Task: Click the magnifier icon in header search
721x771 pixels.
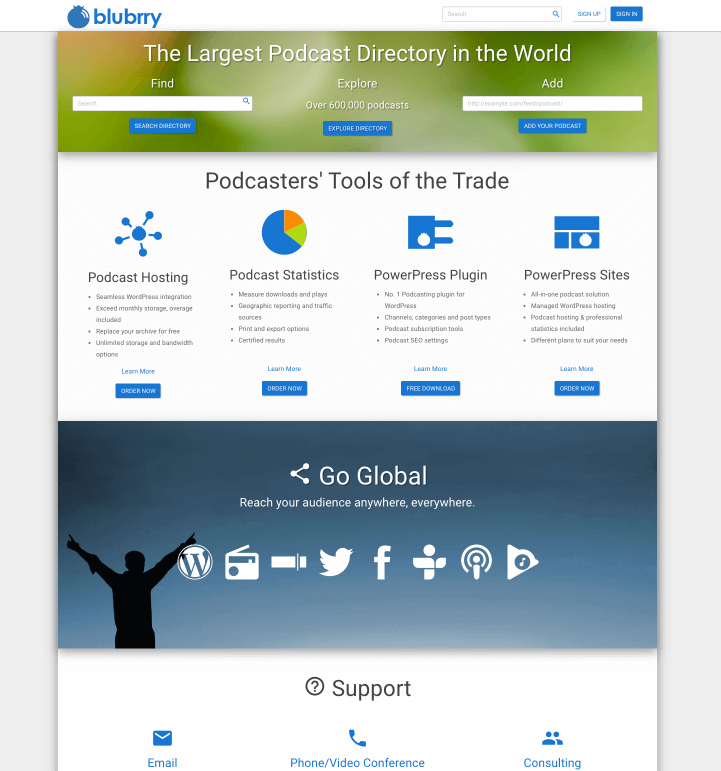Action: click(555, 14)
